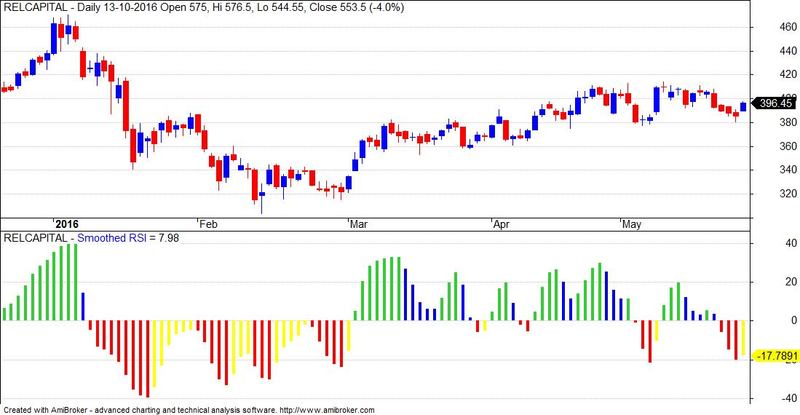This screenshot has height=415, width=800.
Task: Select the Apr date axis marker
Action: pyautogui.click(x=502, y=224)
